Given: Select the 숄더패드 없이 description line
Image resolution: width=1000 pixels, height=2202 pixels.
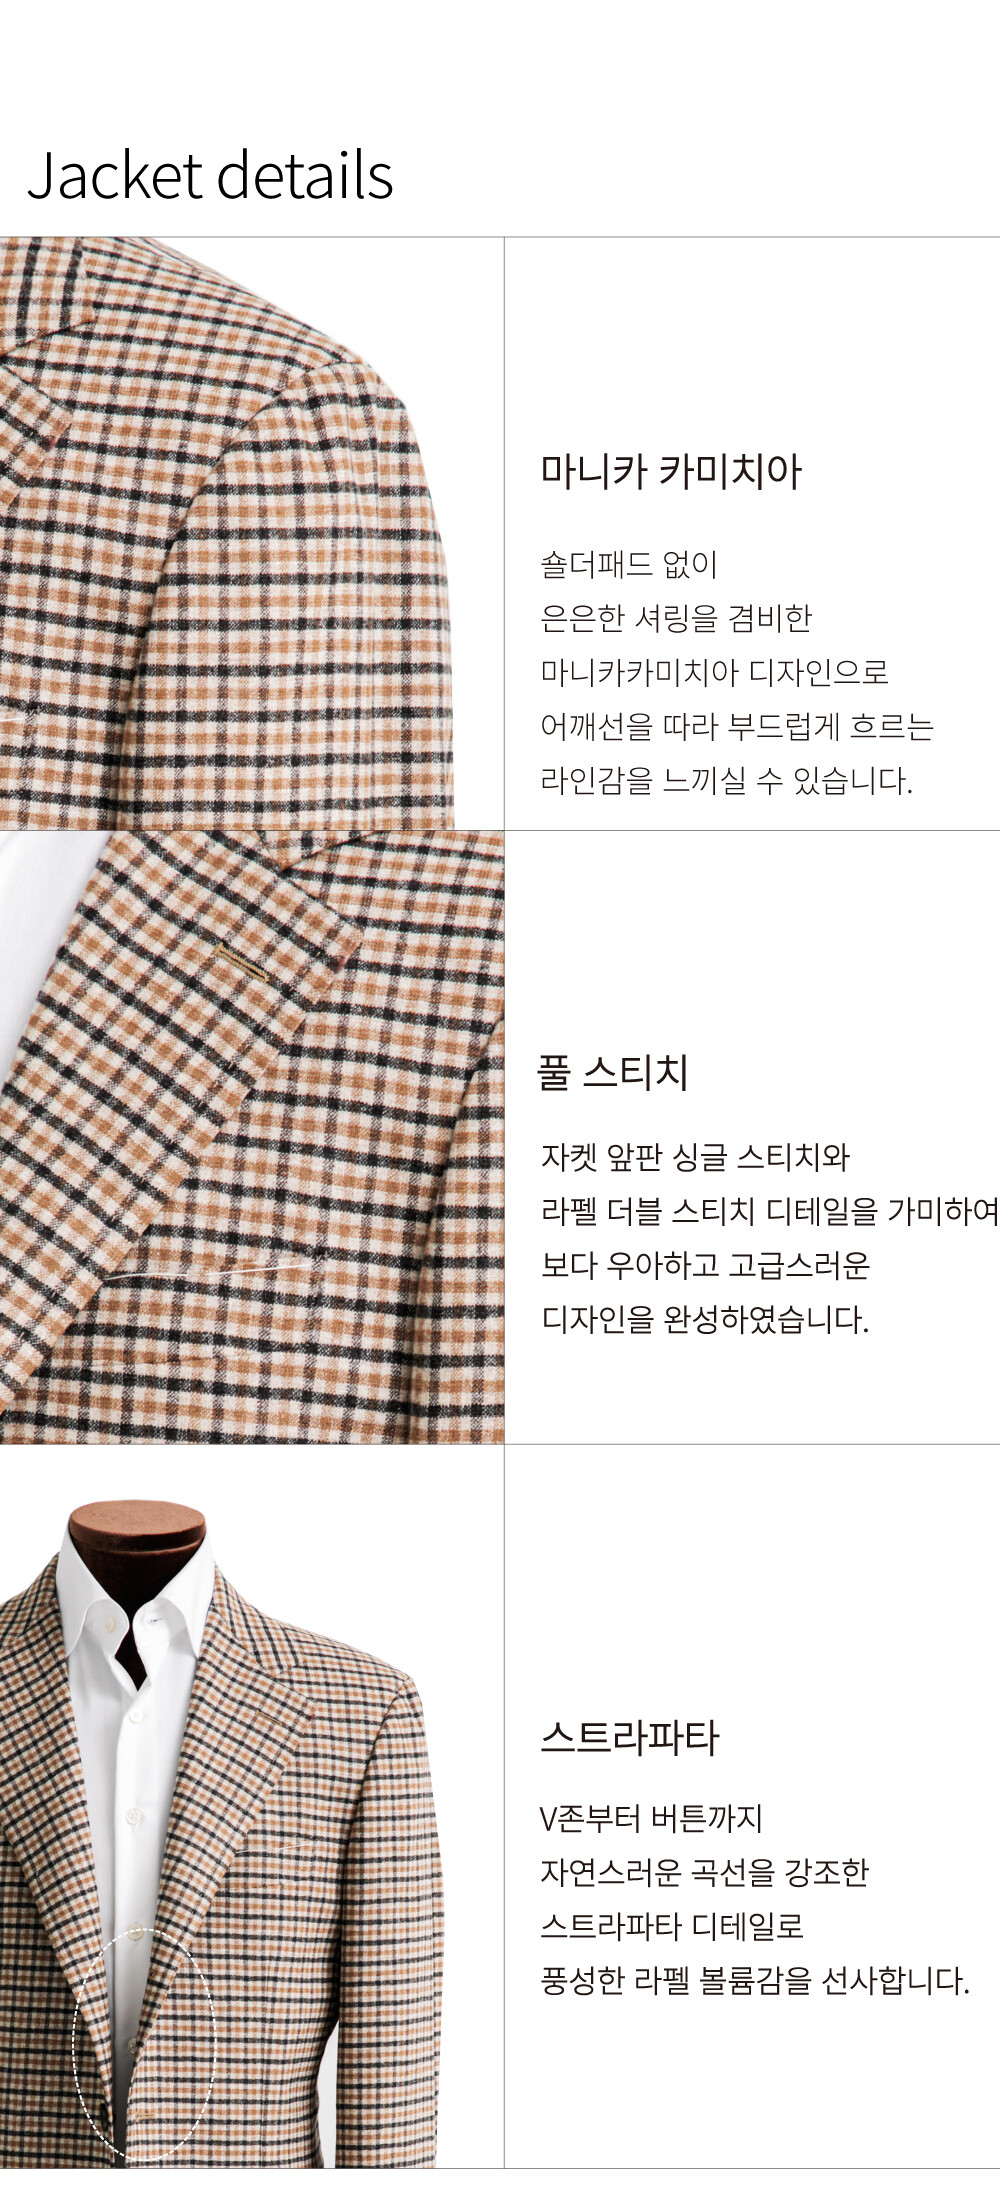Looking at the screenshot, I should coord(629,564).
